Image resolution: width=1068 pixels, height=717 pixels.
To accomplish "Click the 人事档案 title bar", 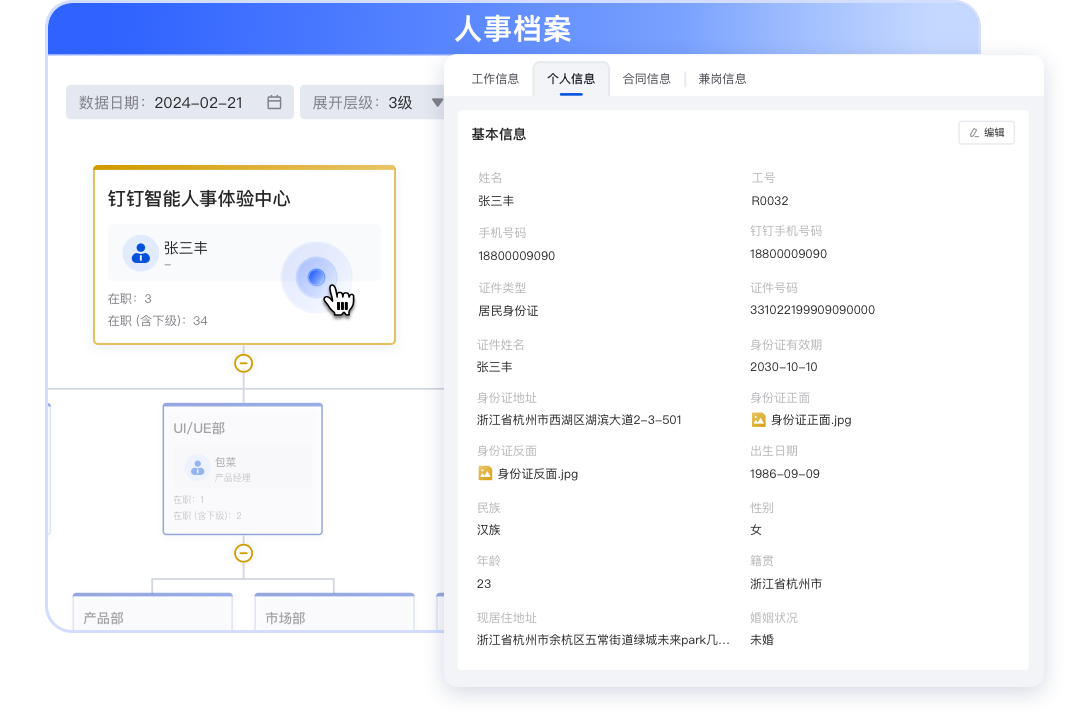I will click(513, 30).
